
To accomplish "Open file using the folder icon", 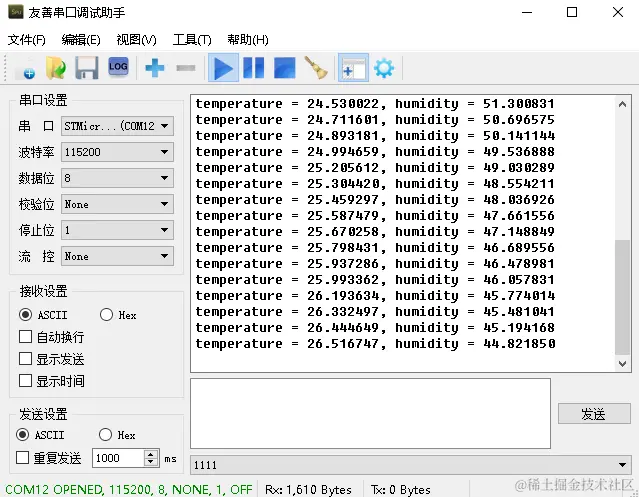I will point(56,68).
